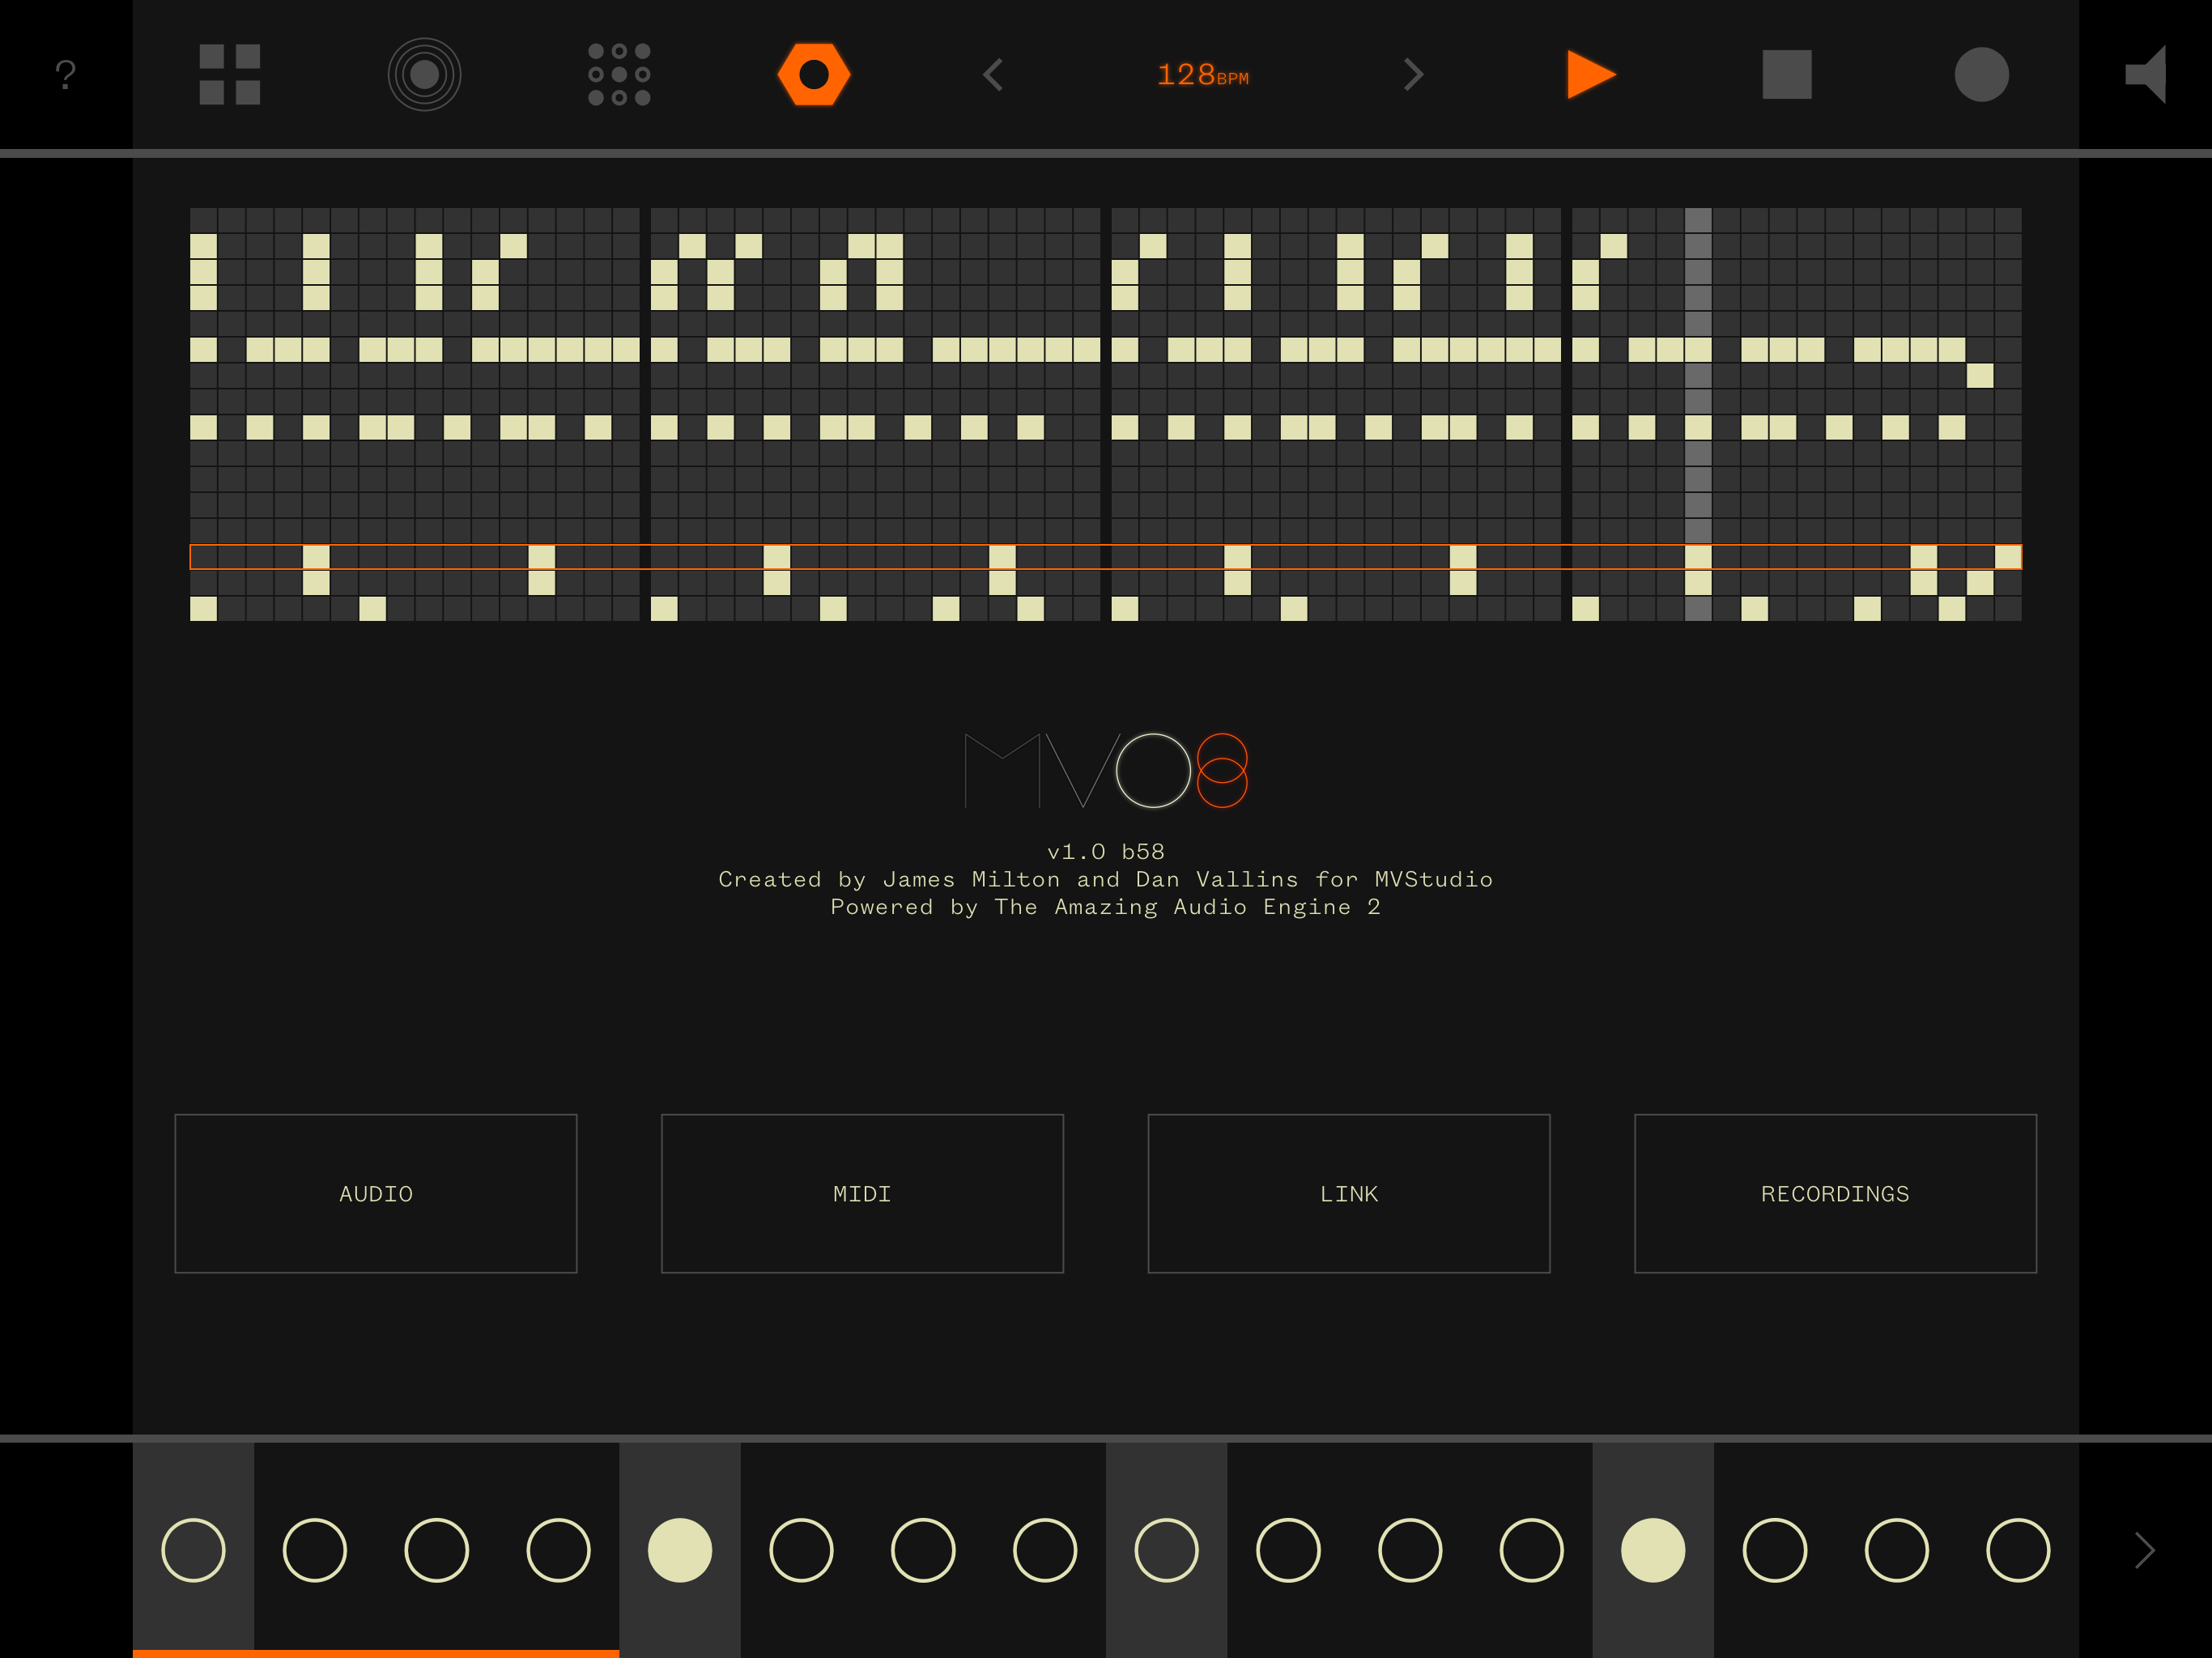Toggle step 7 in the step row
Screen dimensions: 2212x1658
click(923, 1550)
